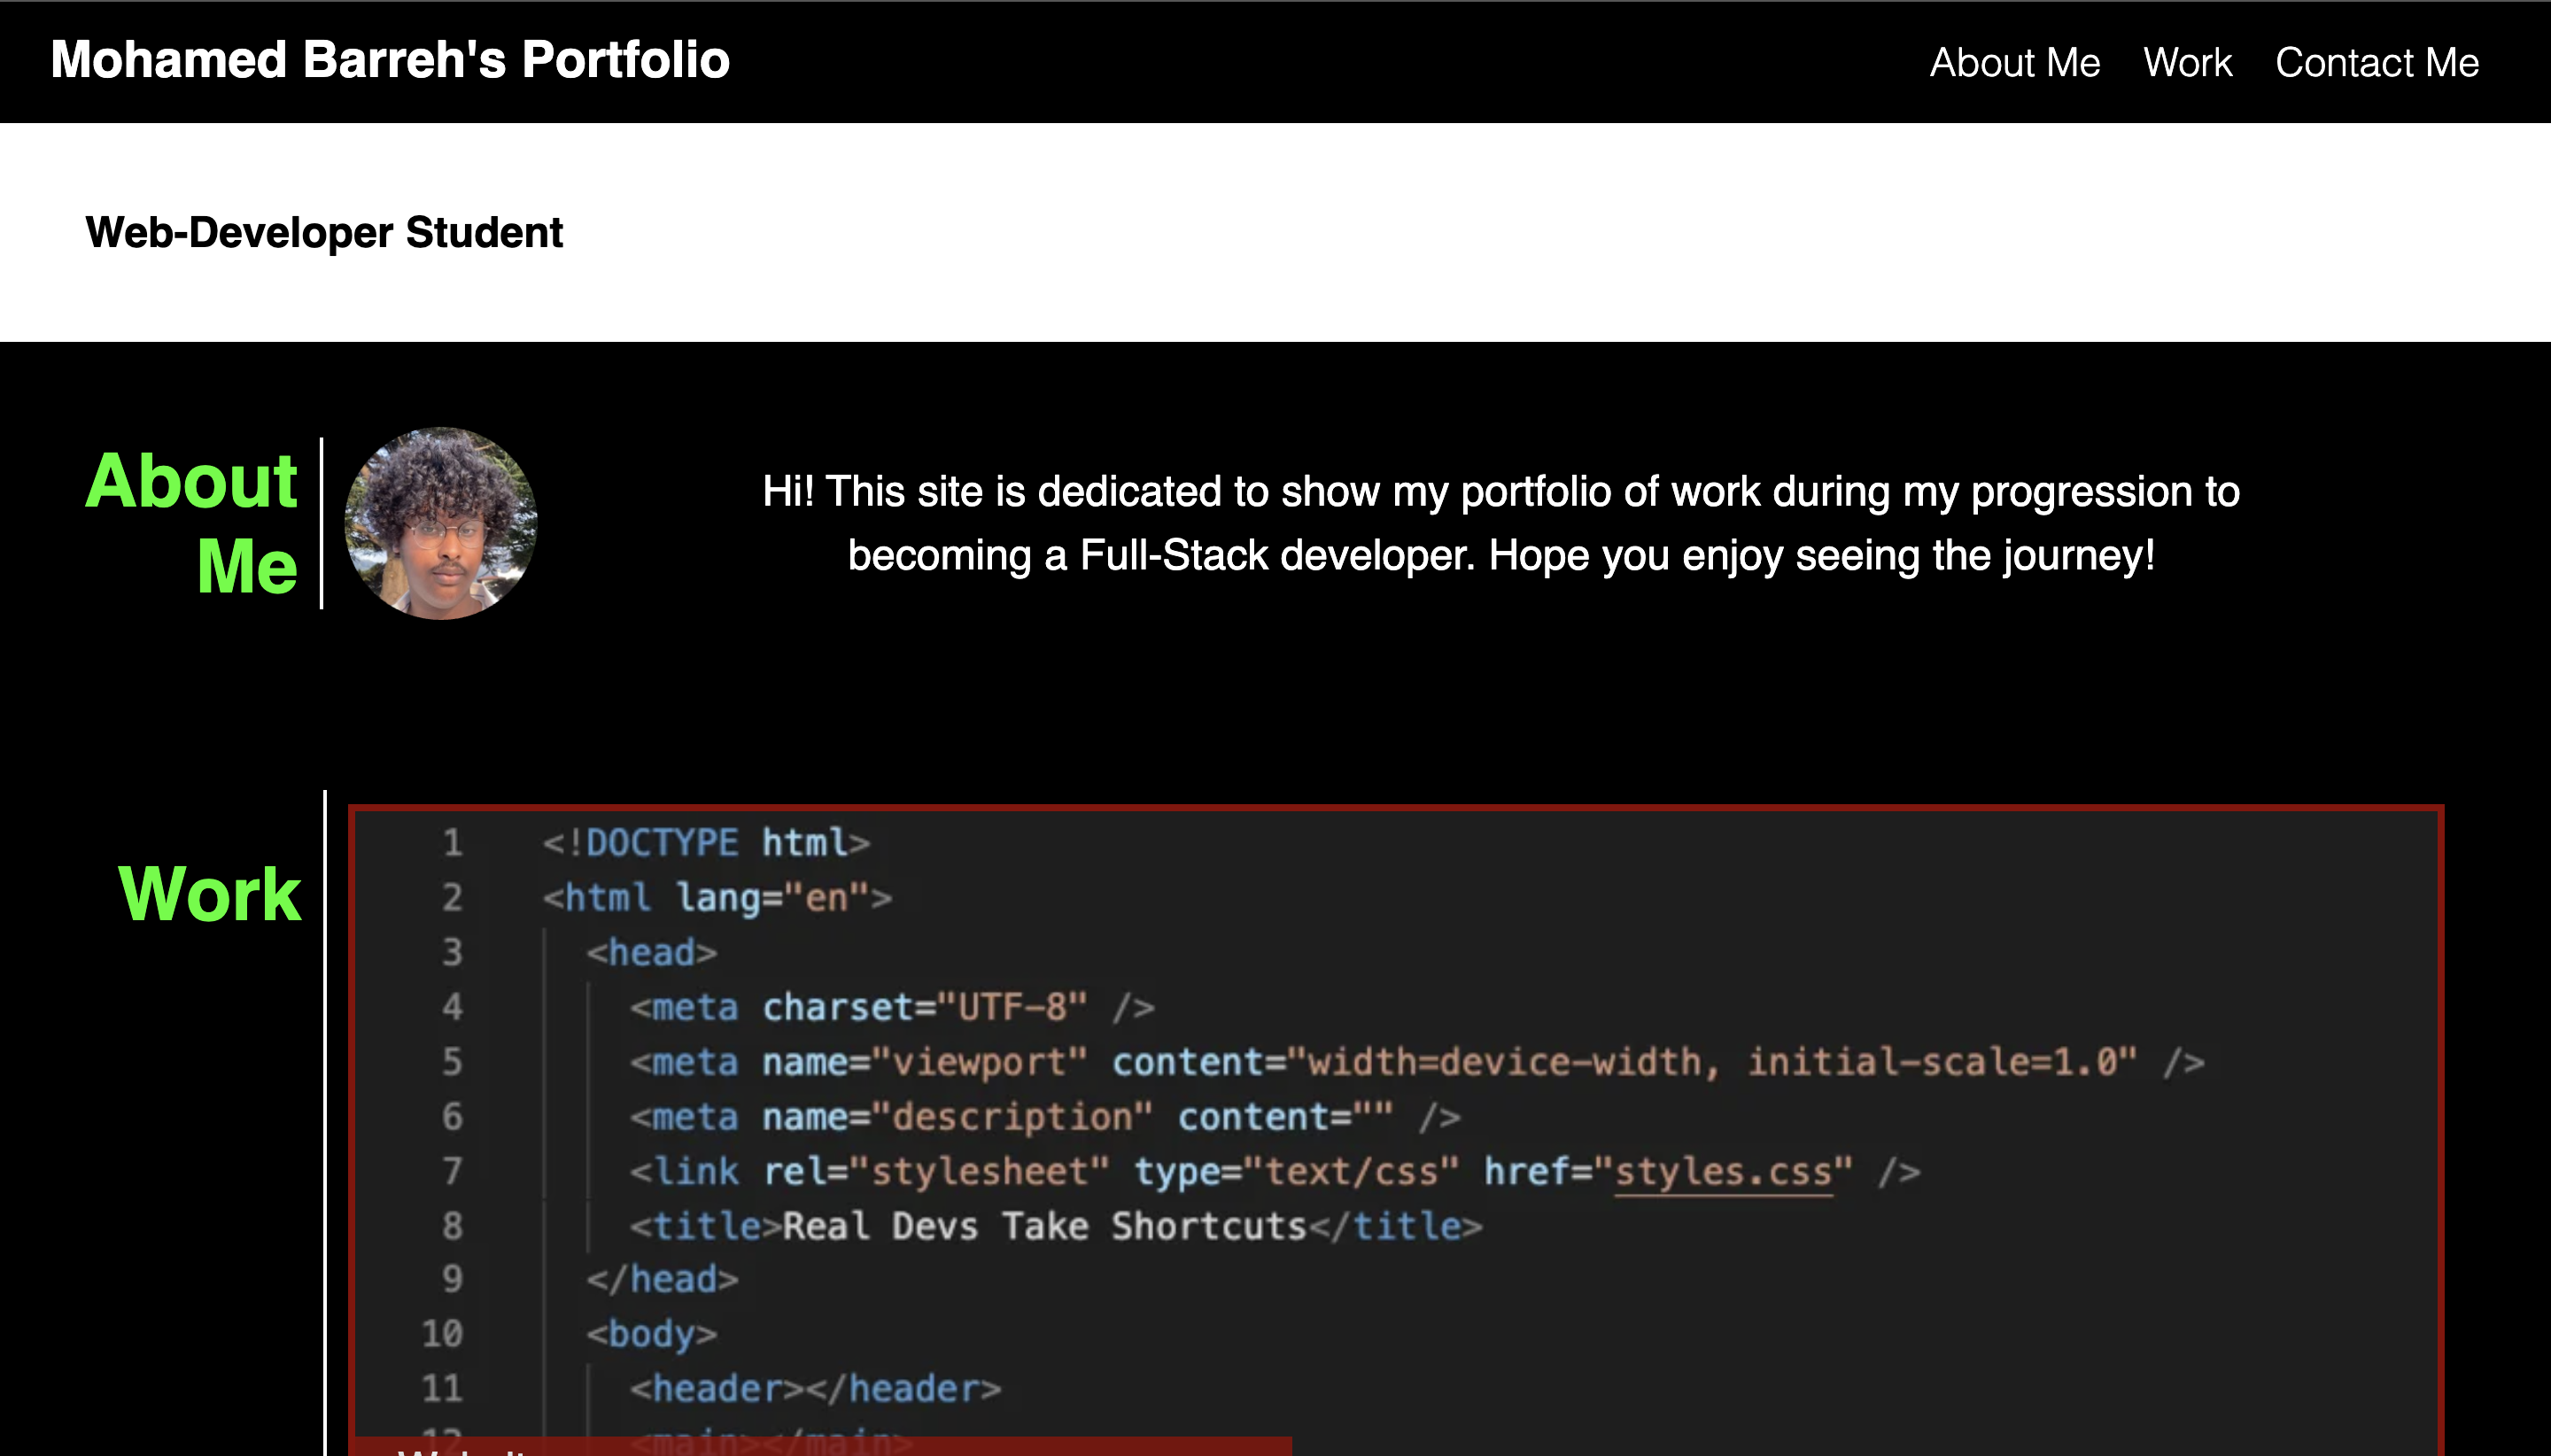Open the Contact Me navigation link
The image size is (2551, 1456).
pyautogui.click(x=2377, y=62)
